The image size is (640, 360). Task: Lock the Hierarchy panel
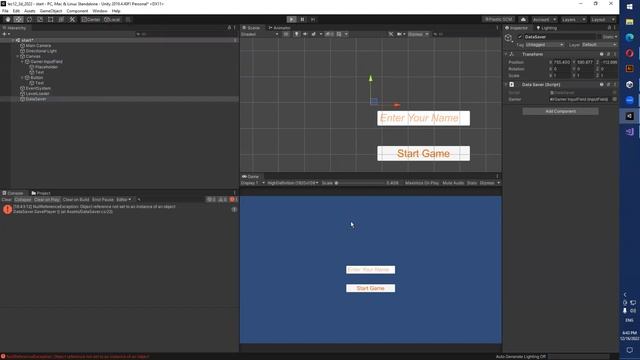[x=229, y=28]
